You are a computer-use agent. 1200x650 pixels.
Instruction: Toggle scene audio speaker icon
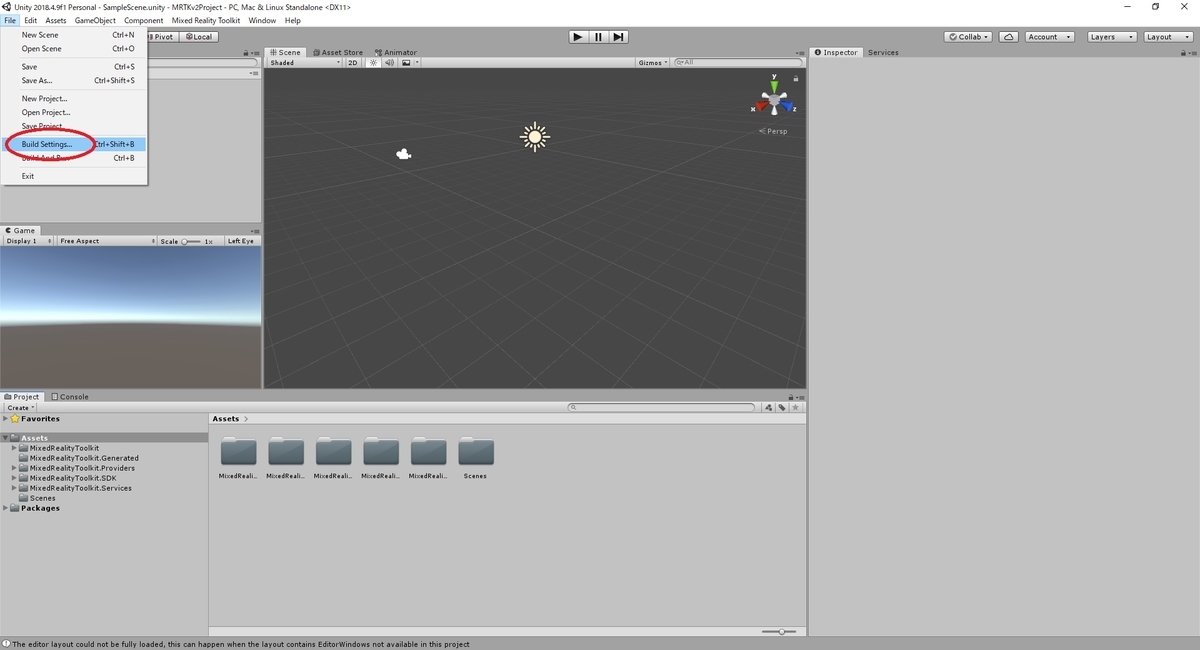pyautogui.click(x=390, y=62)
